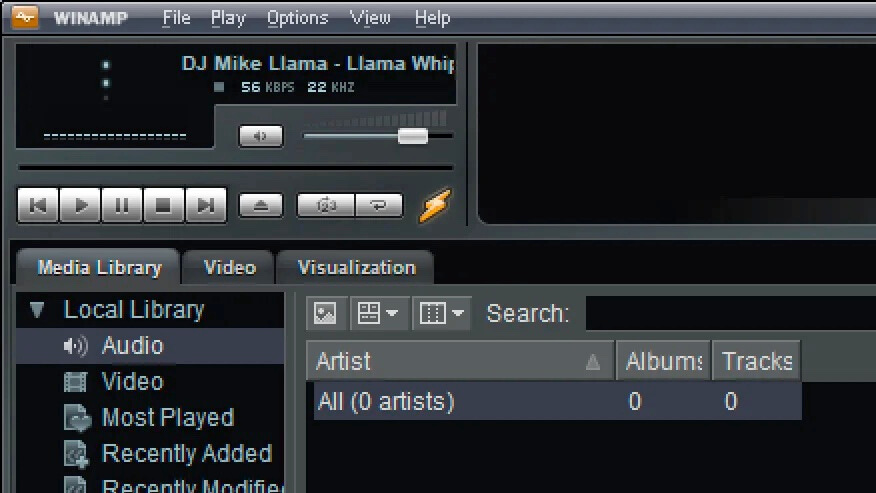Switch to the Video tab
Viewport: 876px width, 493px height.
click(x=229, y=267)
